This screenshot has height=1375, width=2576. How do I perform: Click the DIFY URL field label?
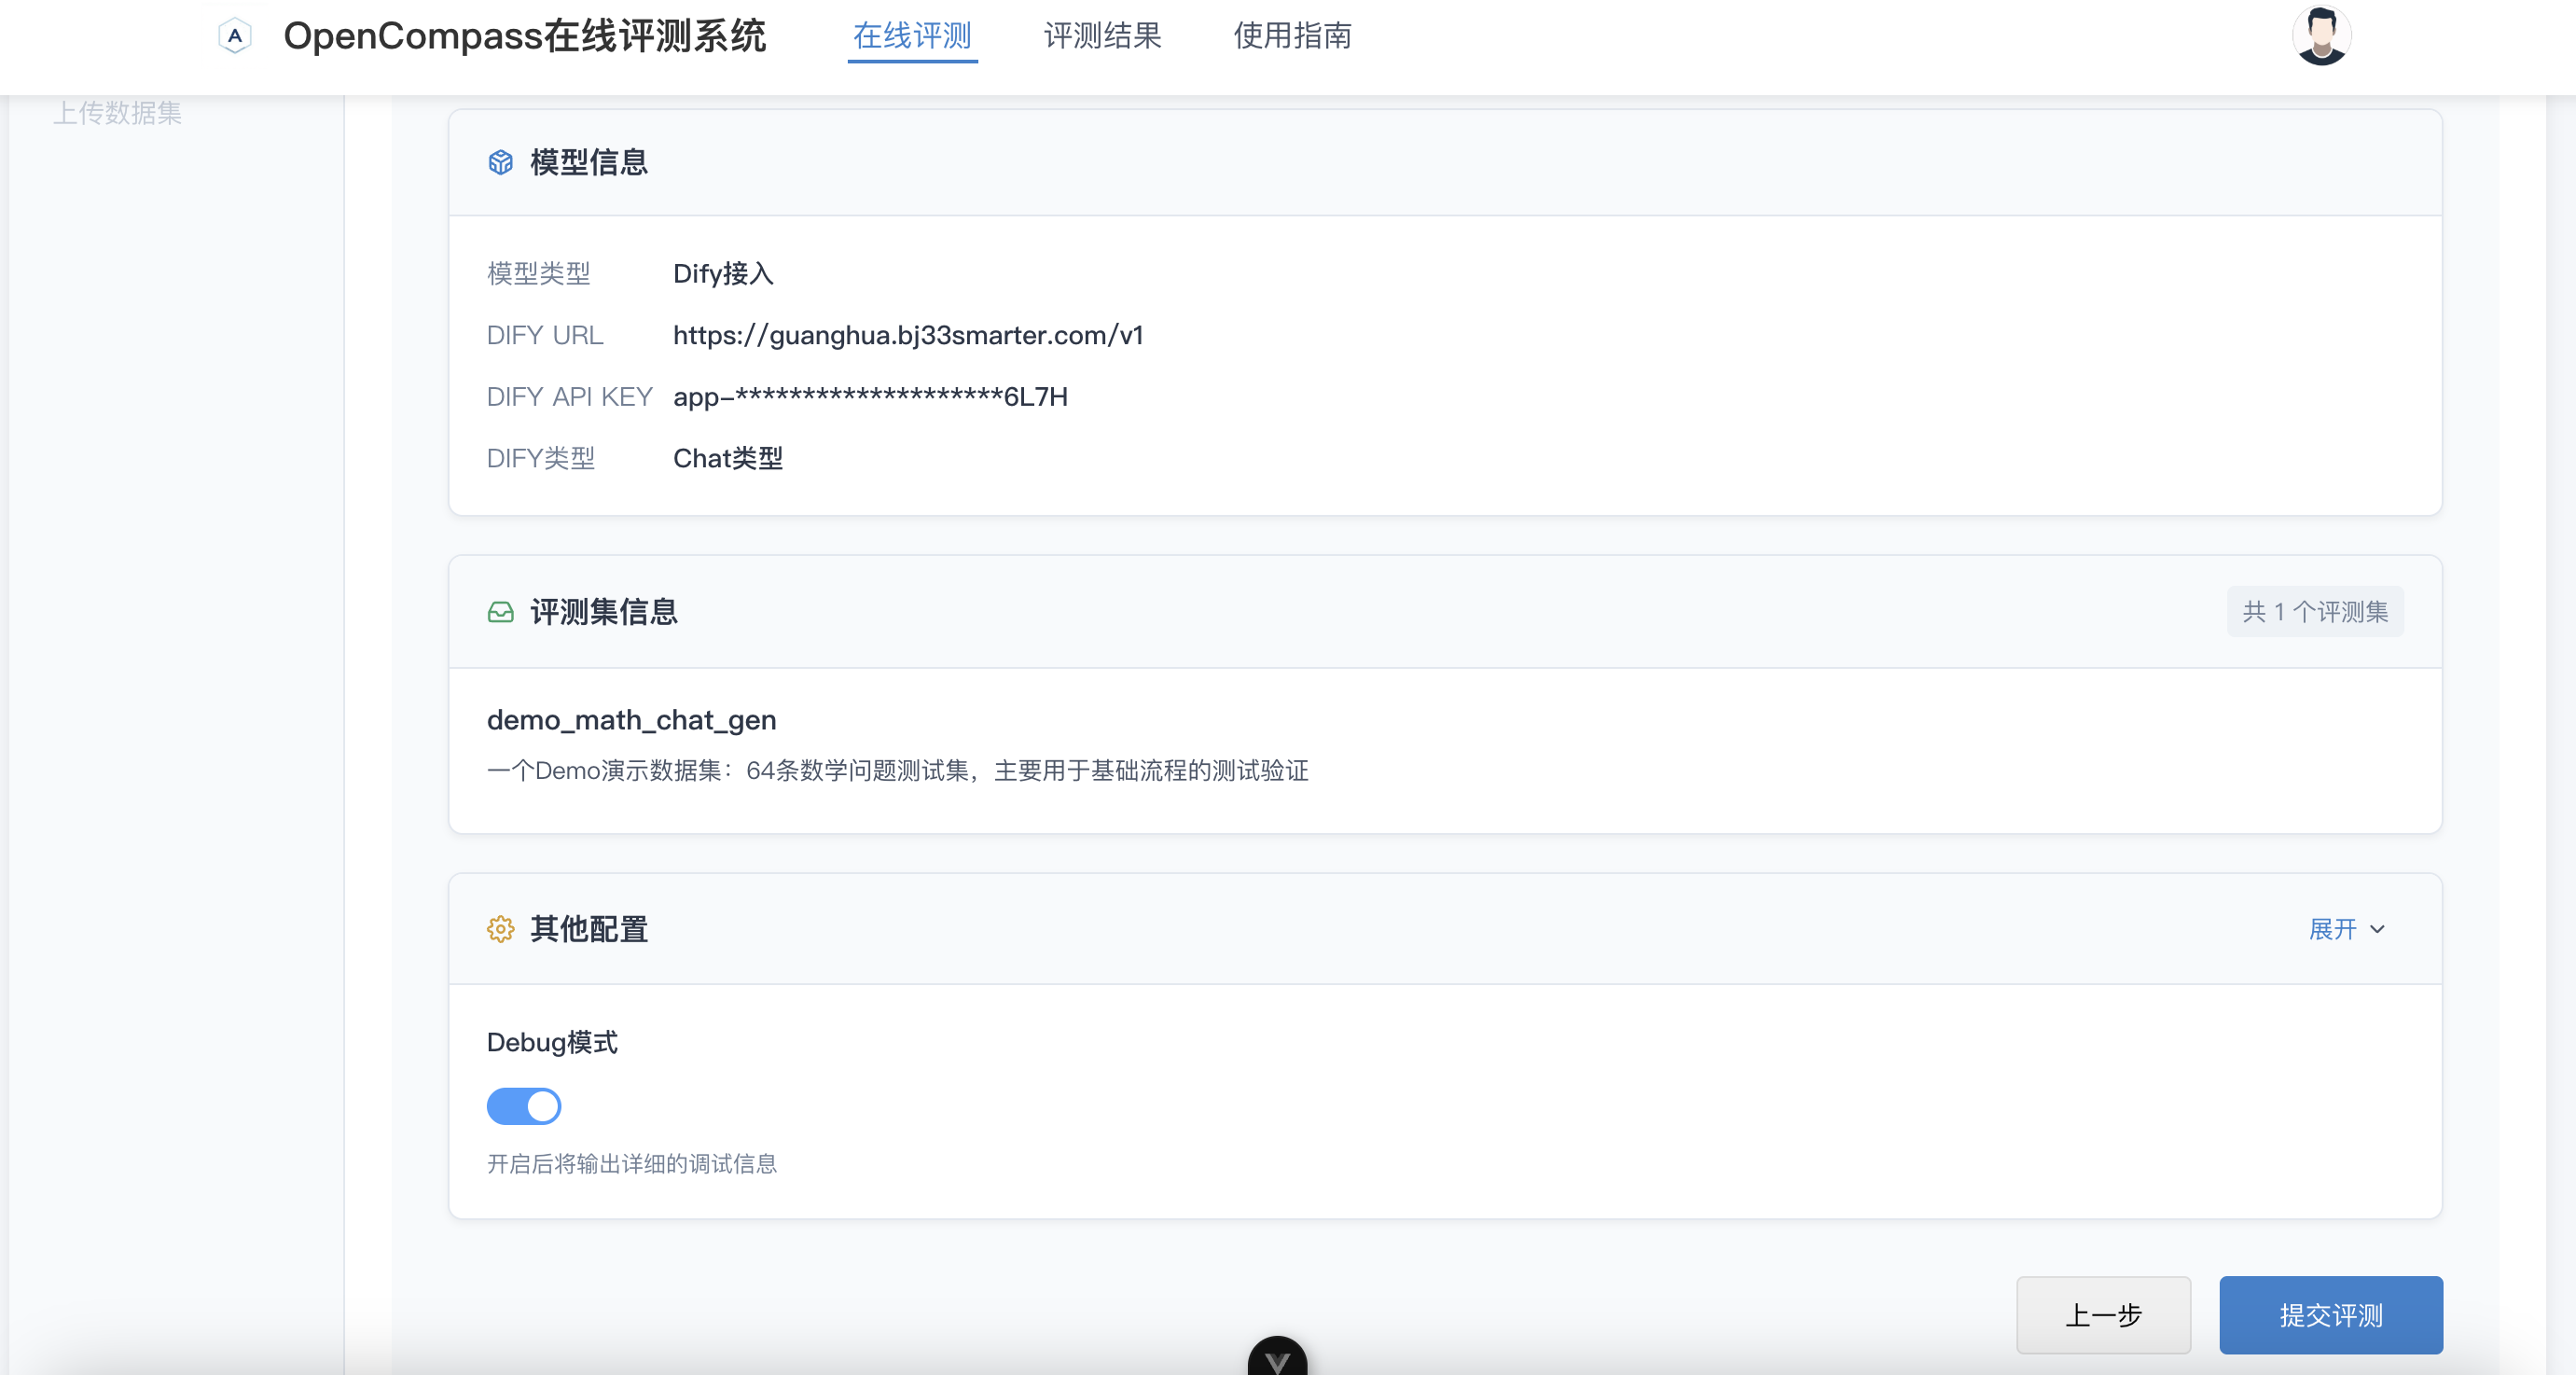545,335
